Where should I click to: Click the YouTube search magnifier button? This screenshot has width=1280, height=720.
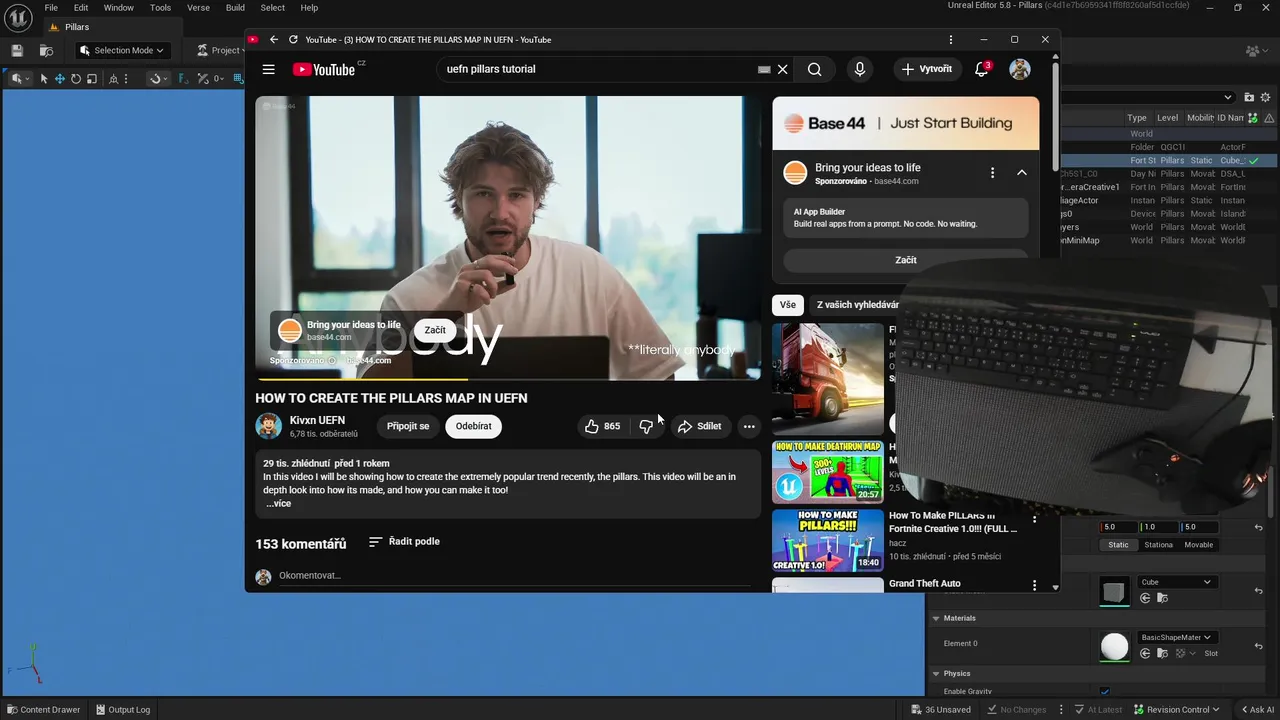pyautogui.click(x=815, y=69)
